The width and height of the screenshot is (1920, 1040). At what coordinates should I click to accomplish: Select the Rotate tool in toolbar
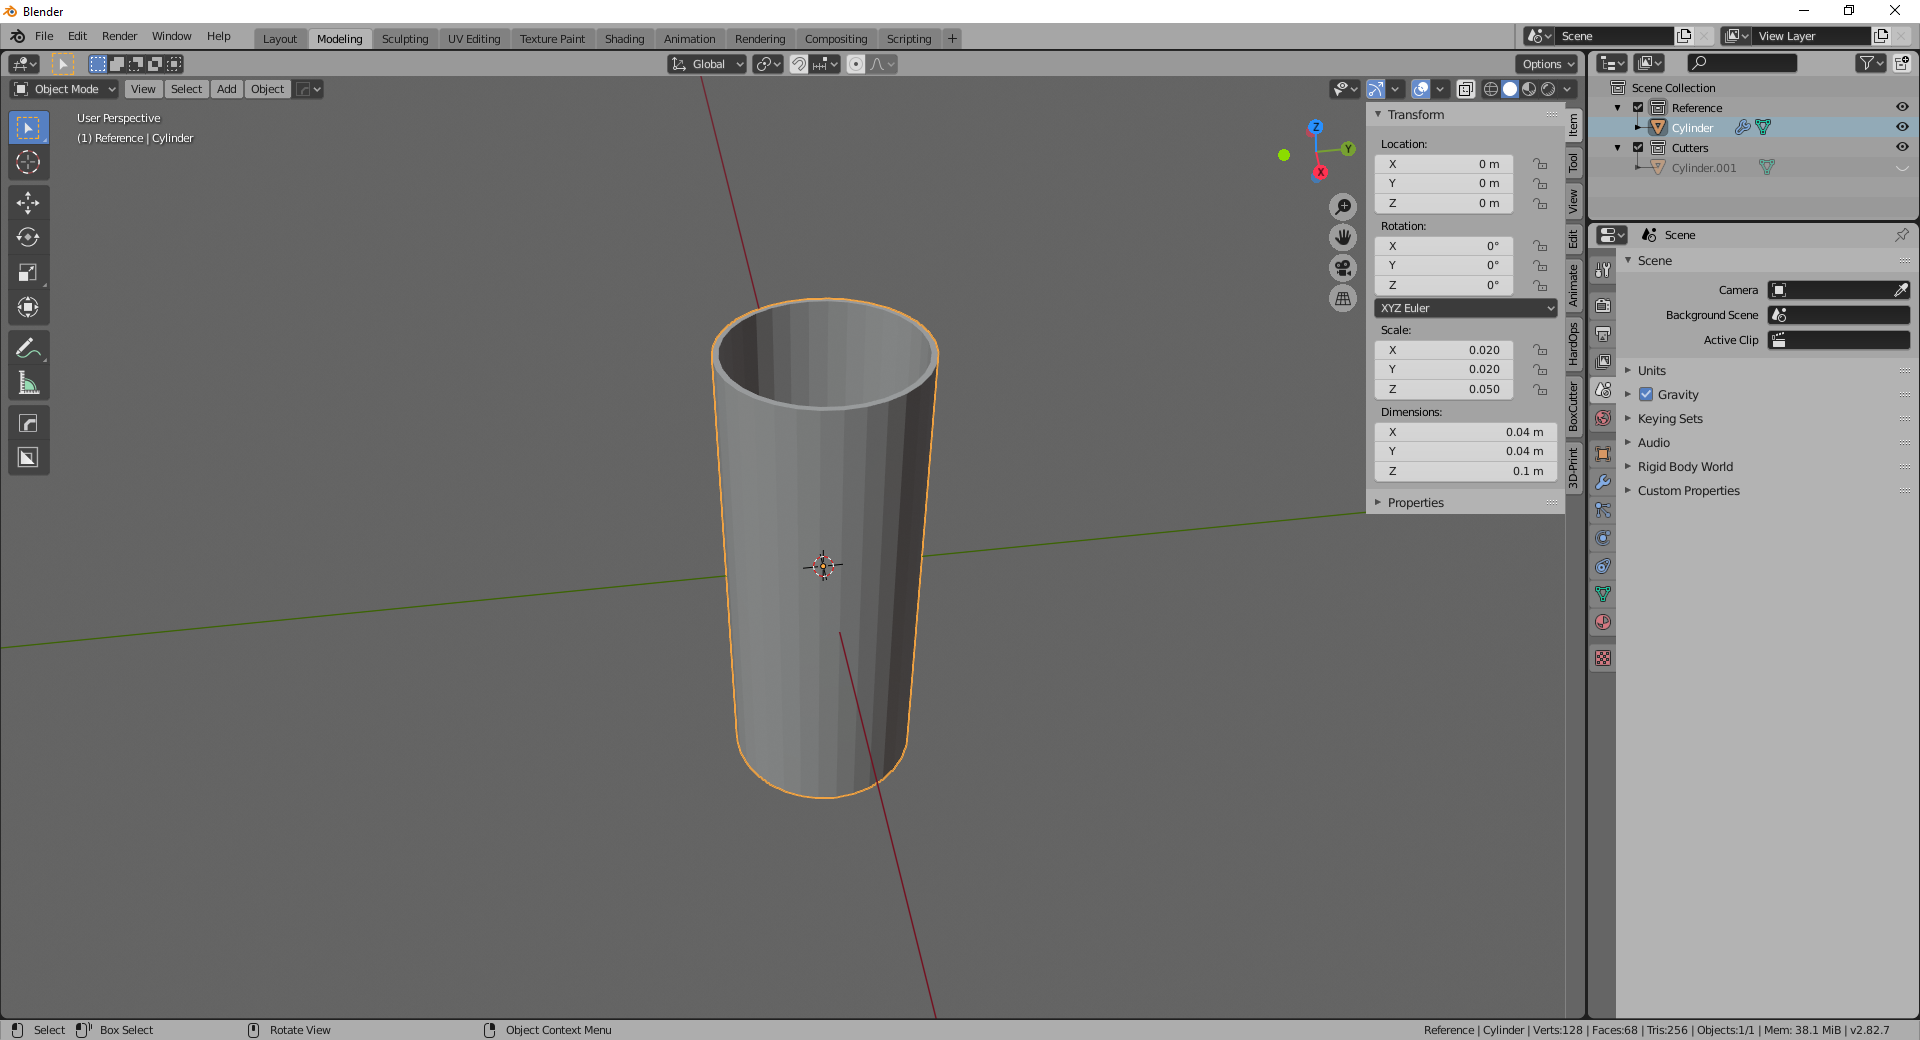(28, 237)
